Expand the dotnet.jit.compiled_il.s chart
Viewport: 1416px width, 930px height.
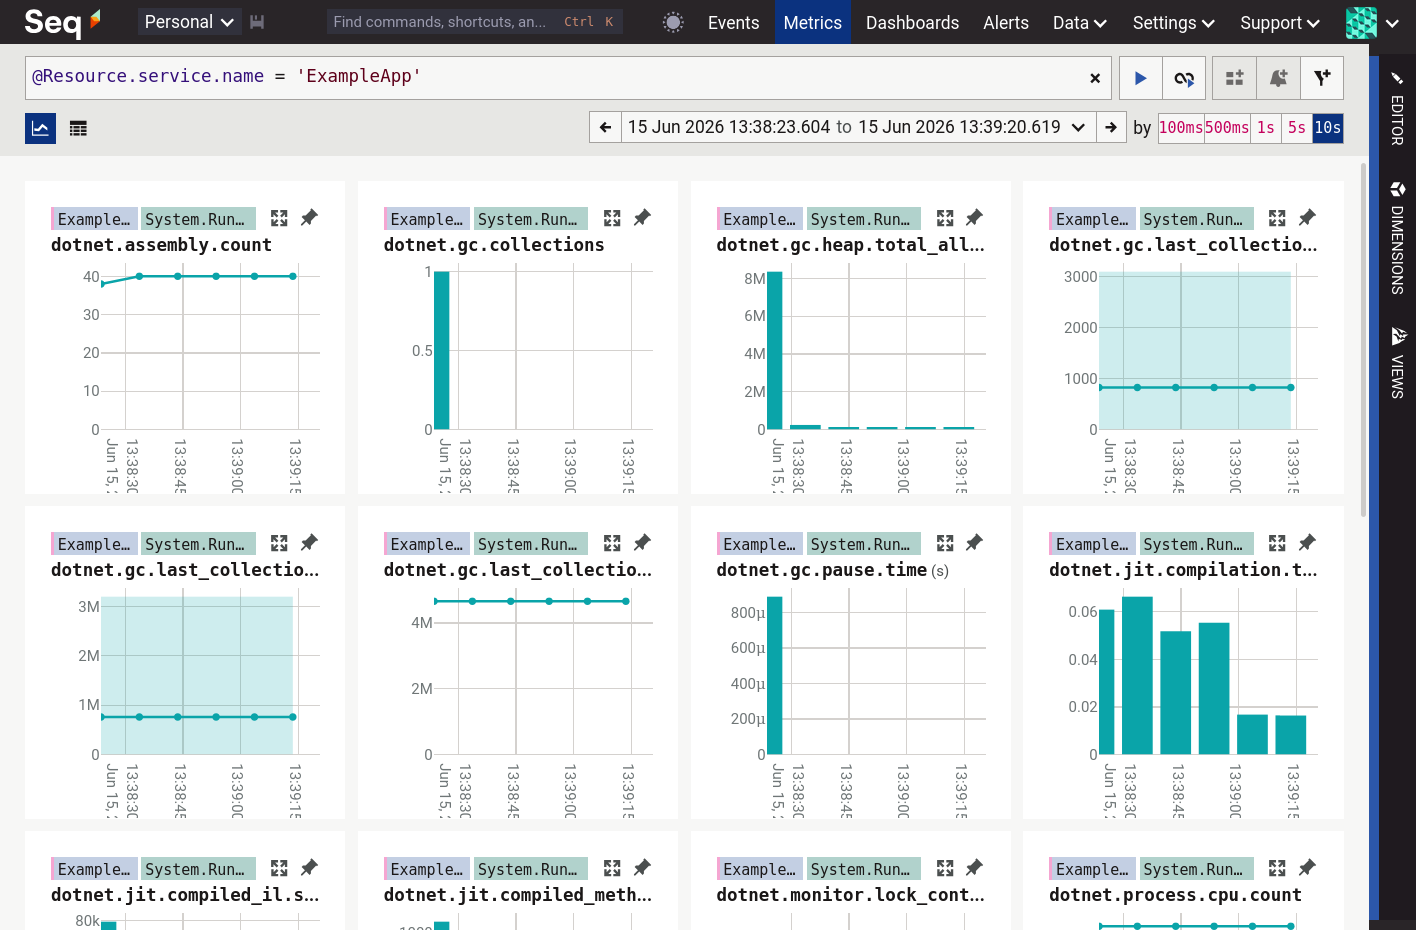coord(279,868)
